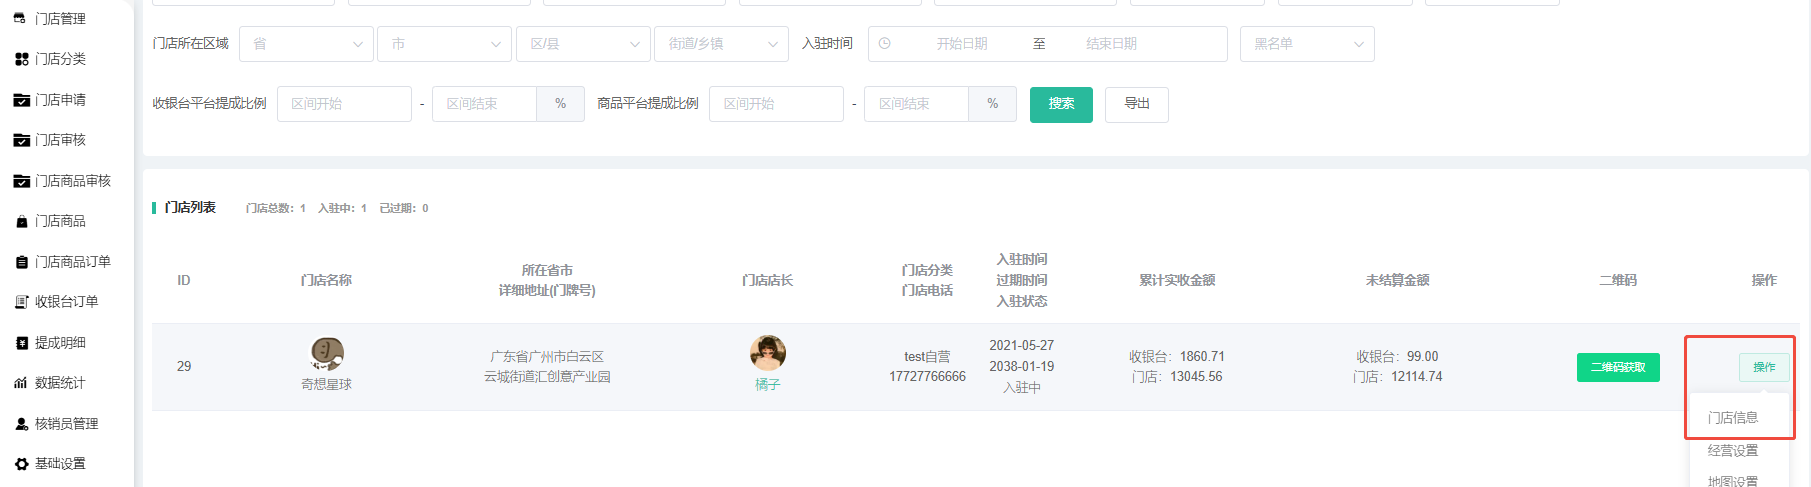Click the 累计实收金额 column header
Screen dimensions: 1811x487
[x=1177, y=281]
